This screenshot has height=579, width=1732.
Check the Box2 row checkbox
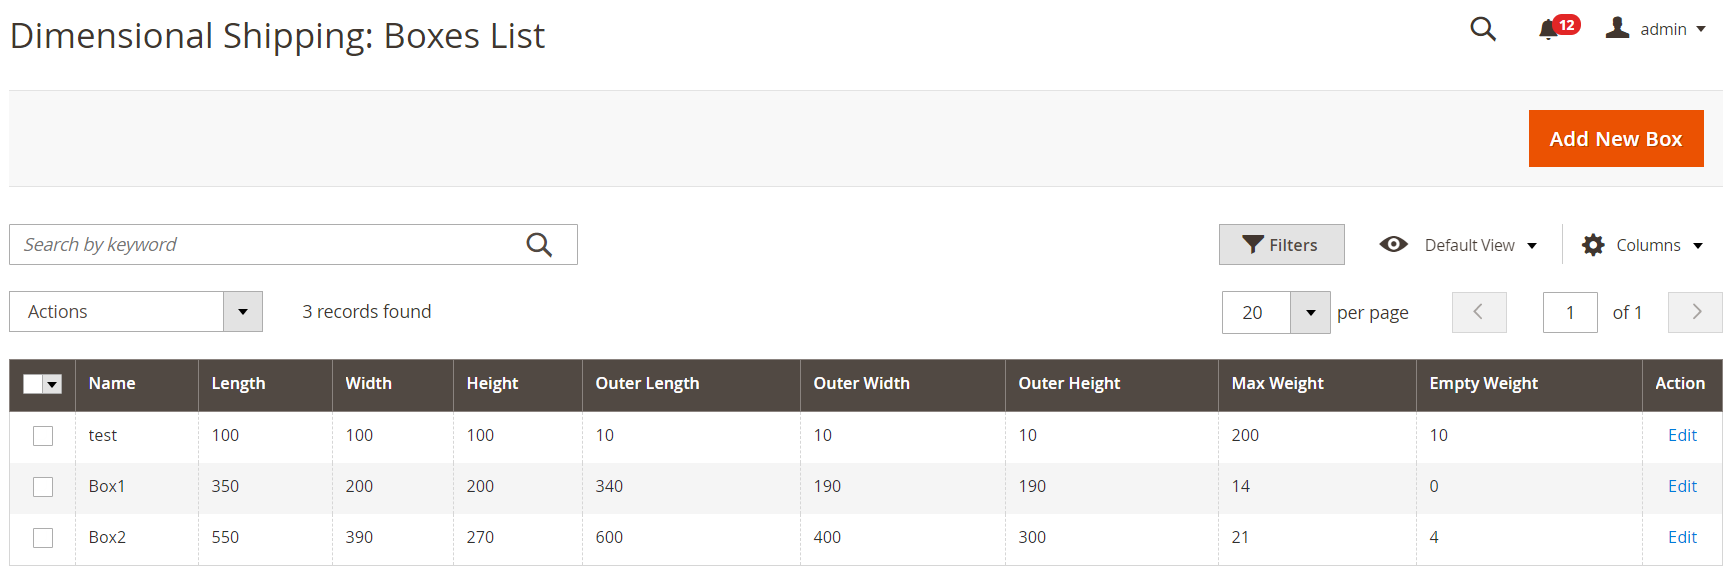point(43,538)
